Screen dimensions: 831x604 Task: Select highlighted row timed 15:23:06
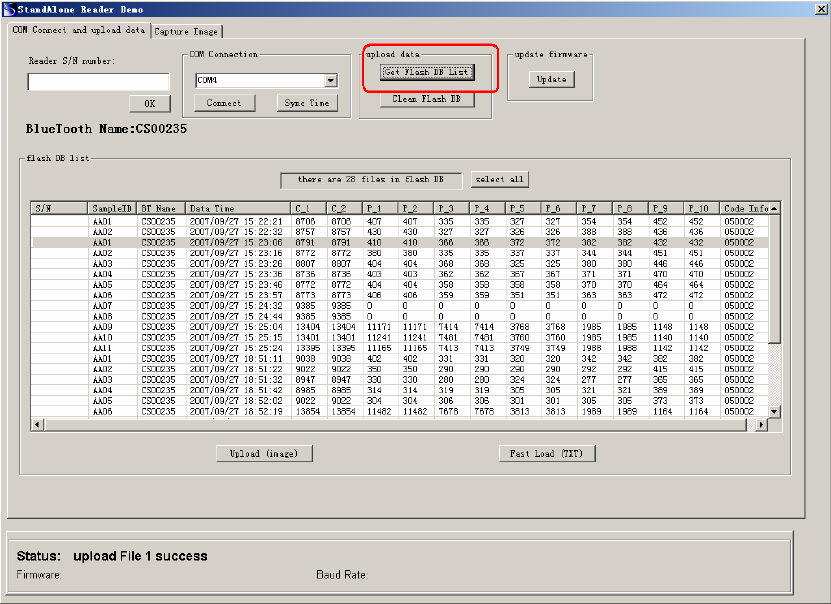tap(400, 243)
